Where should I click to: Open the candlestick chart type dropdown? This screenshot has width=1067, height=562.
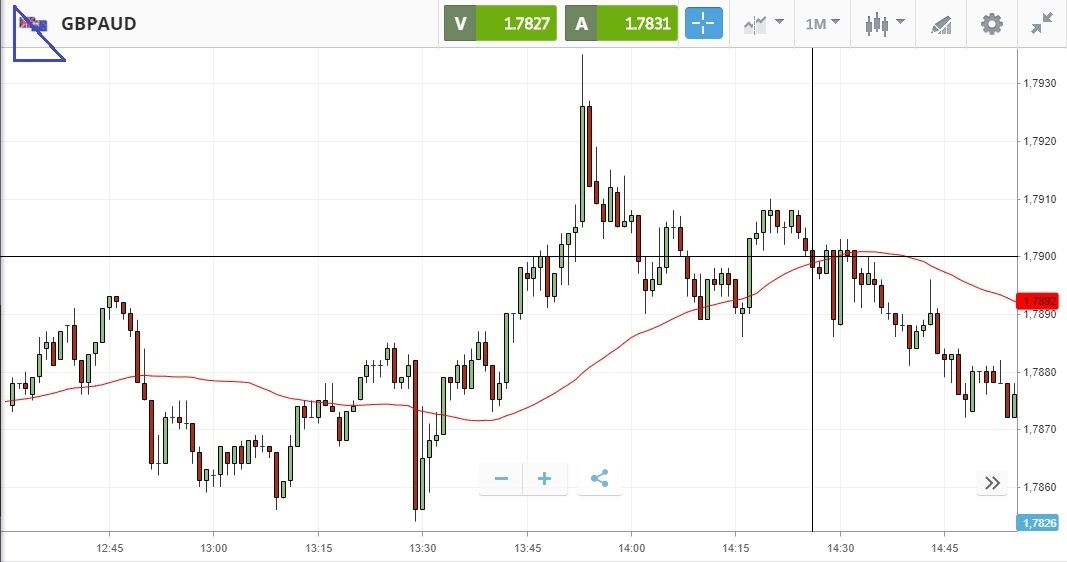885,23
